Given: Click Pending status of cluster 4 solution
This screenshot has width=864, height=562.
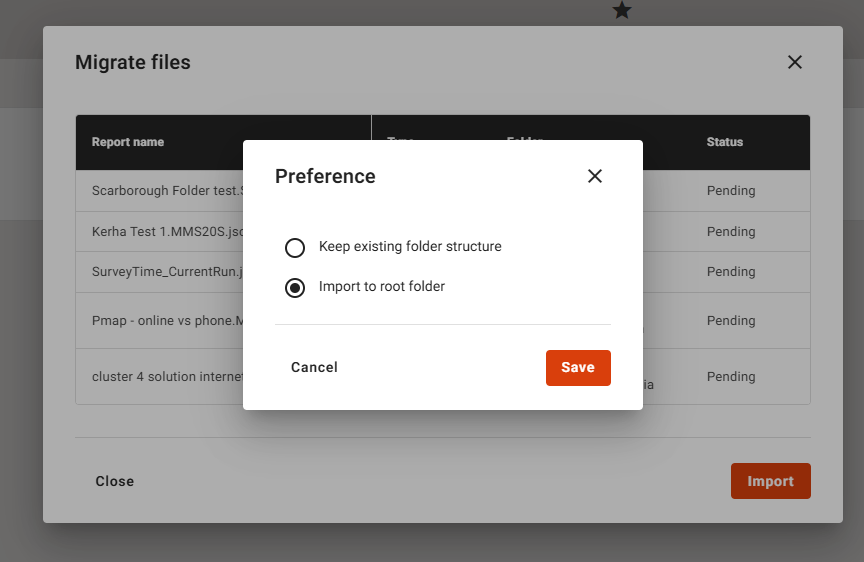Looking at the screenshot, I should pyautogui.click(x=731, y=377).
